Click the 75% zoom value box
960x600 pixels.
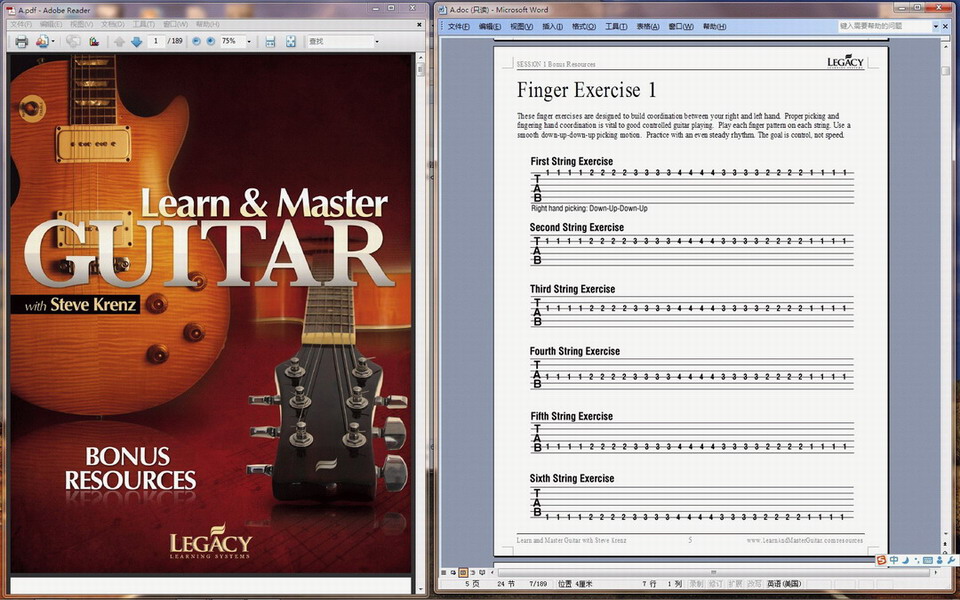coord(232,41)
